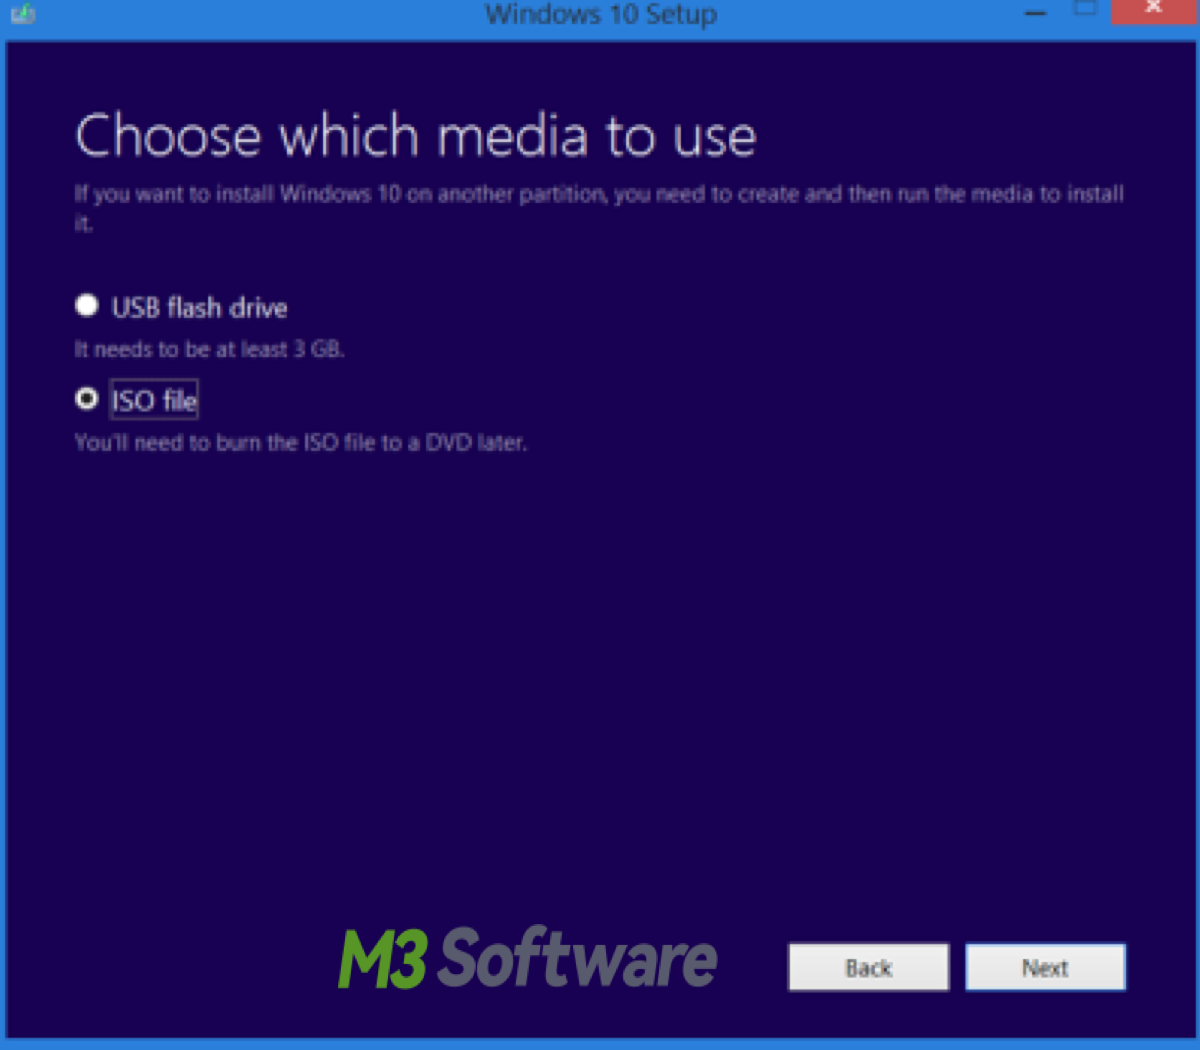Screen dimensions: 1200x1050
Task: Select the USB flash drive radio button
Action: [x=87, y=305]
